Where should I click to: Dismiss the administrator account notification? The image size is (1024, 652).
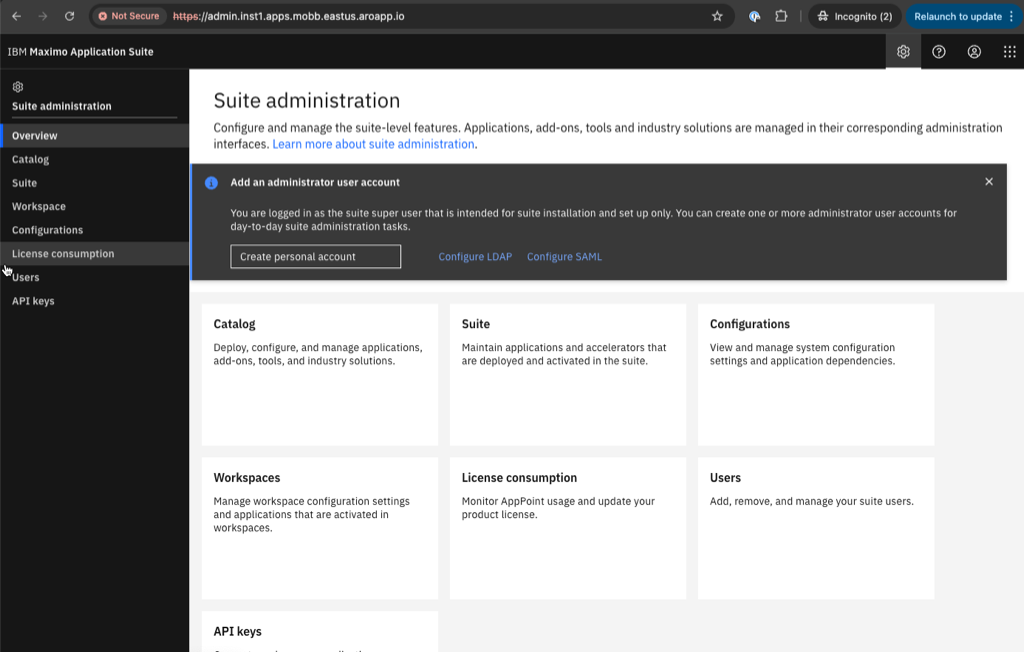pos(989,182)
